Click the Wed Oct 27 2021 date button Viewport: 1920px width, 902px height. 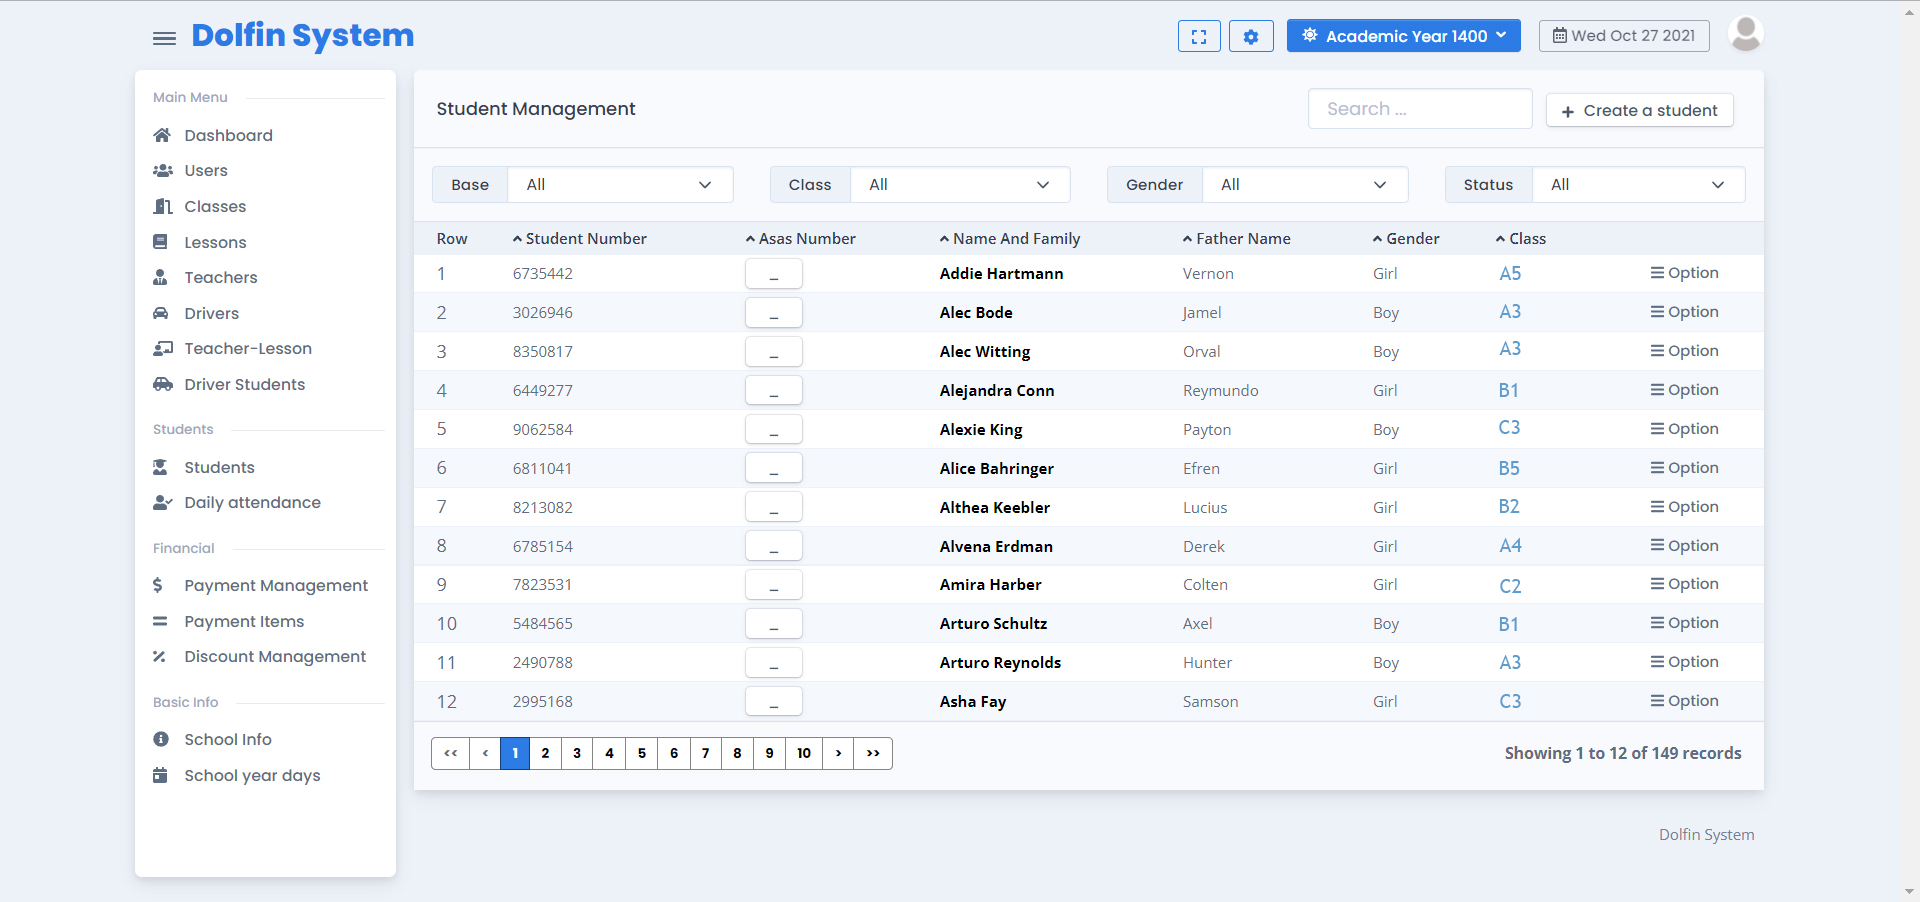point(1624,36)
